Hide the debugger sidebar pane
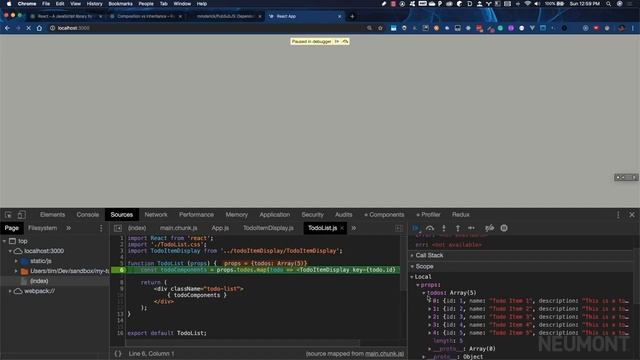 tap(399, 228)
